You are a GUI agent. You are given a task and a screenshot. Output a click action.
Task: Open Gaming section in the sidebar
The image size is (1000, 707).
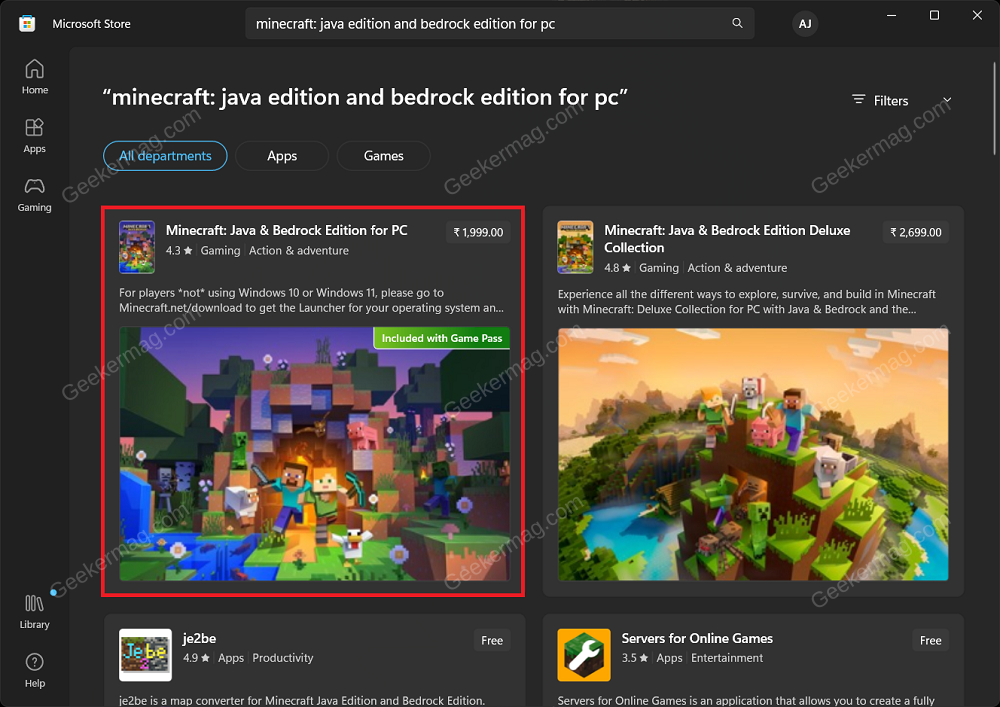(x=34, y=194)
